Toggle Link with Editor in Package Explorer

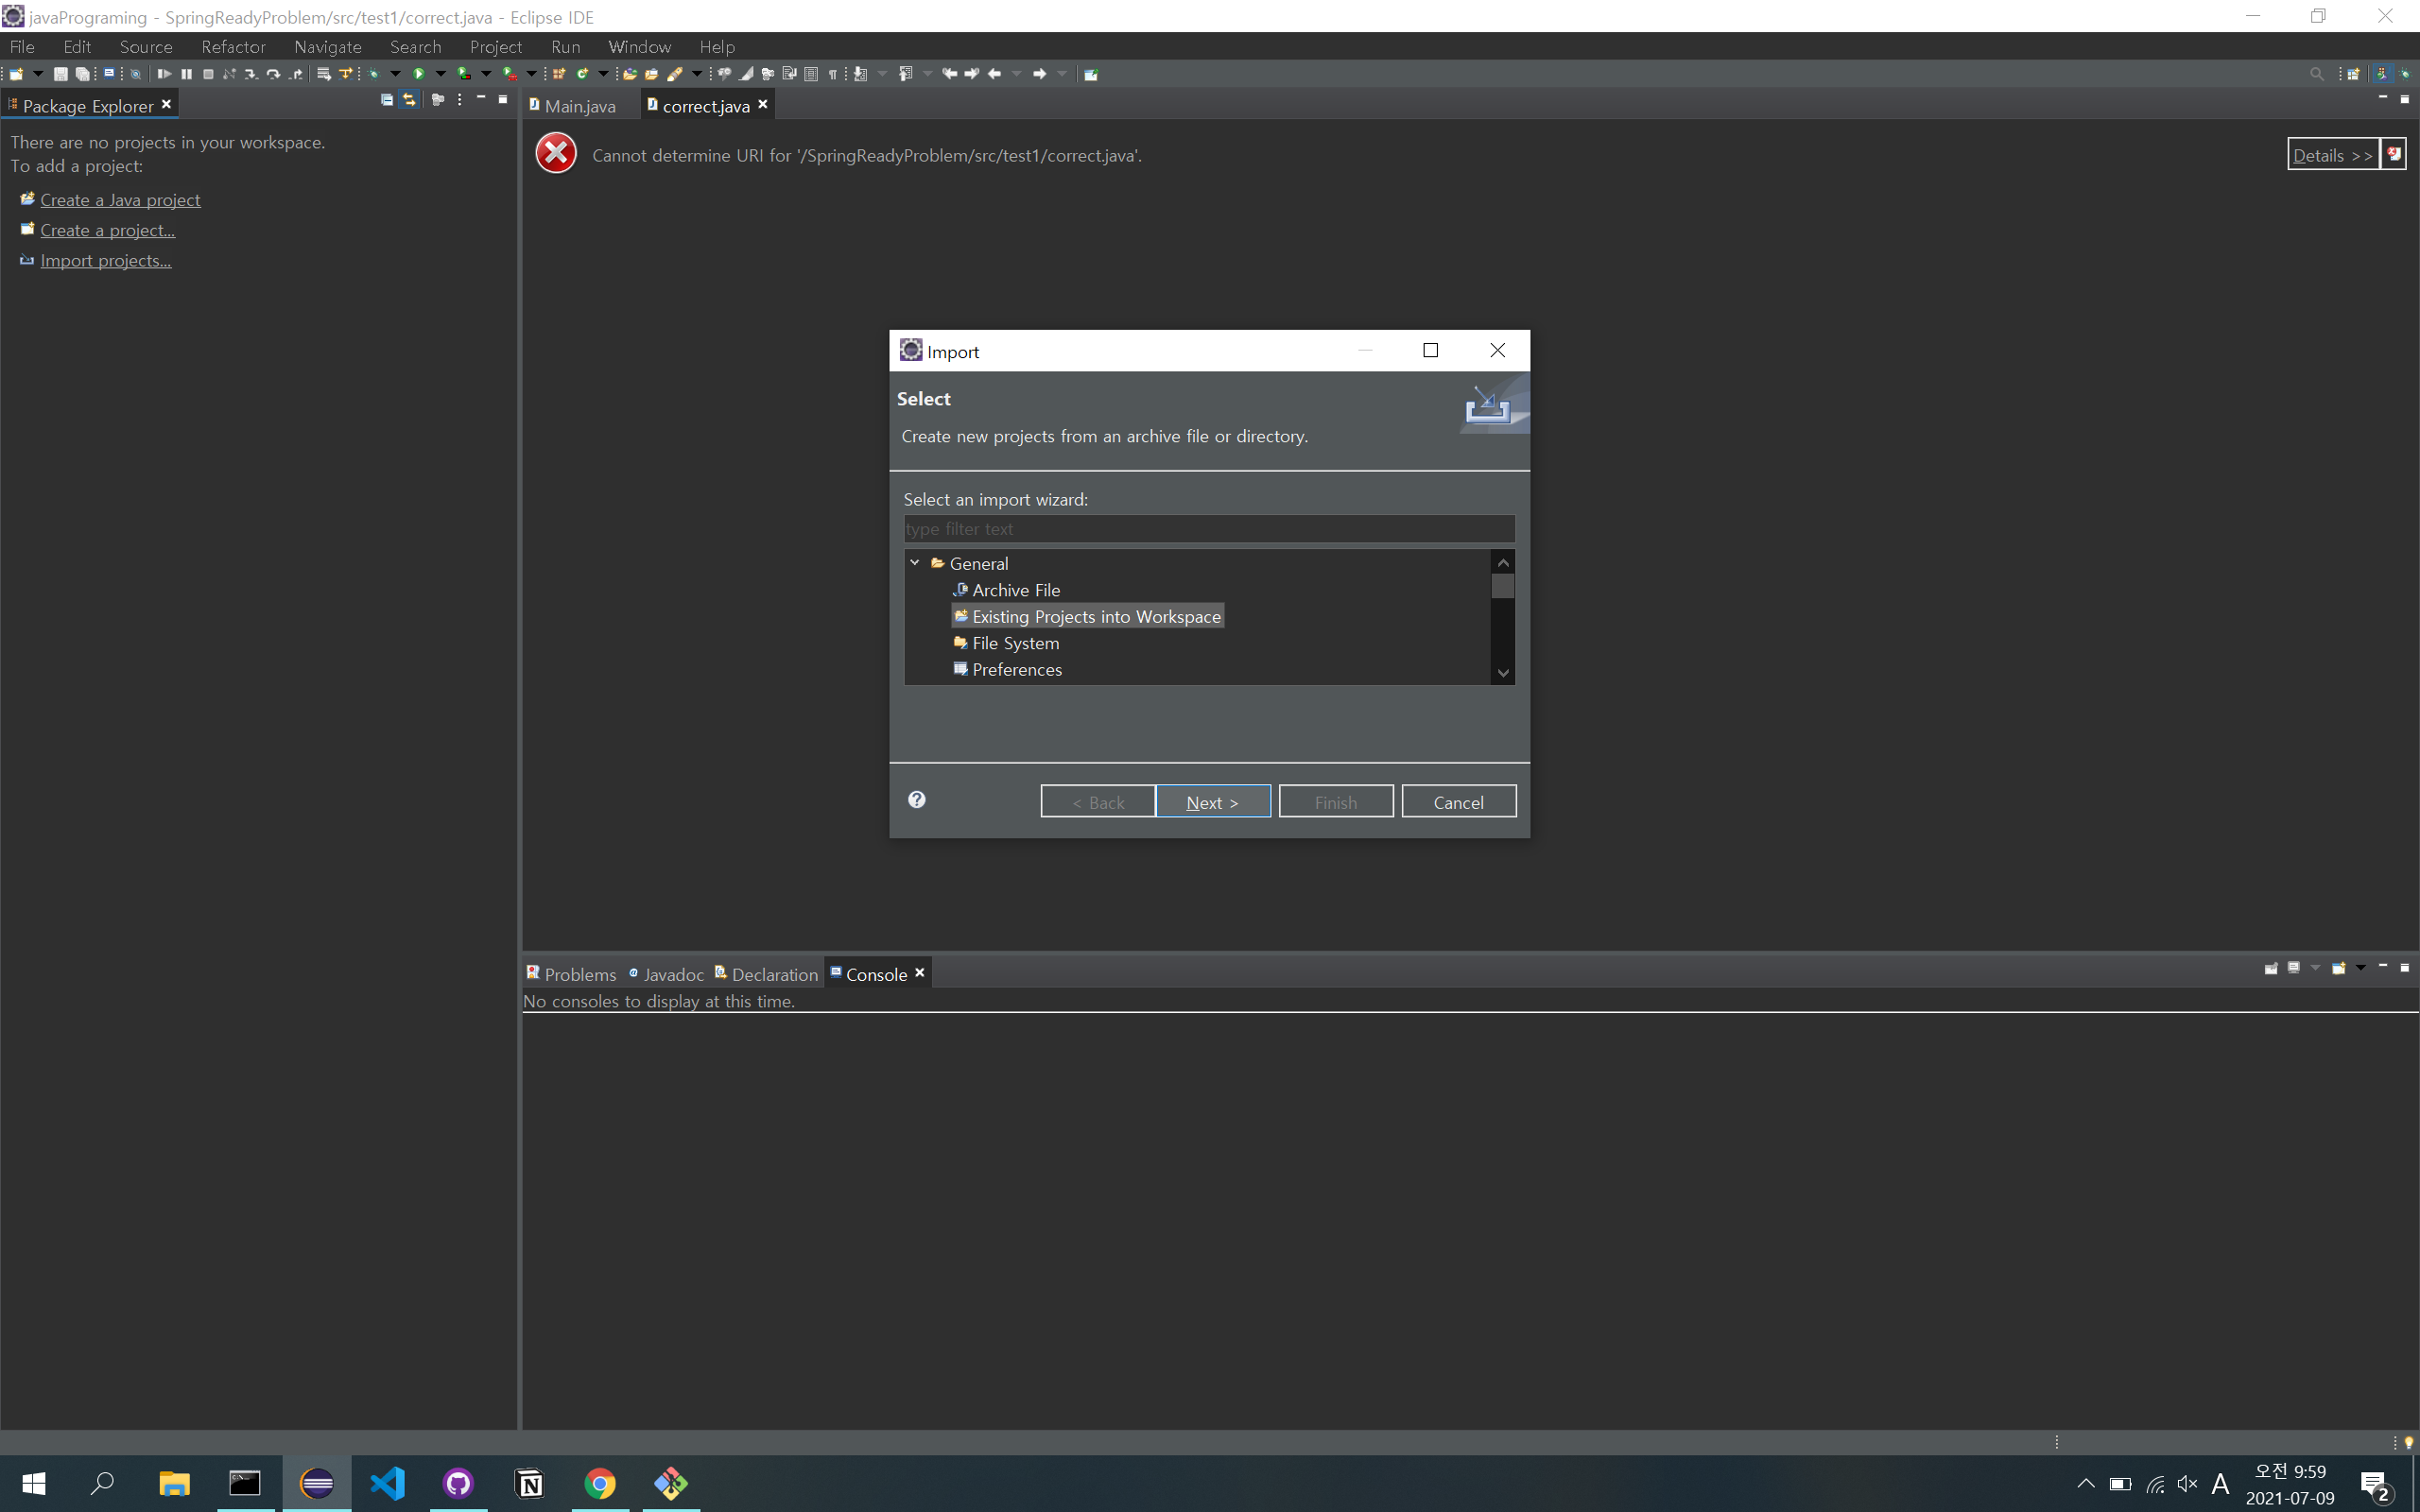(409, 100)
